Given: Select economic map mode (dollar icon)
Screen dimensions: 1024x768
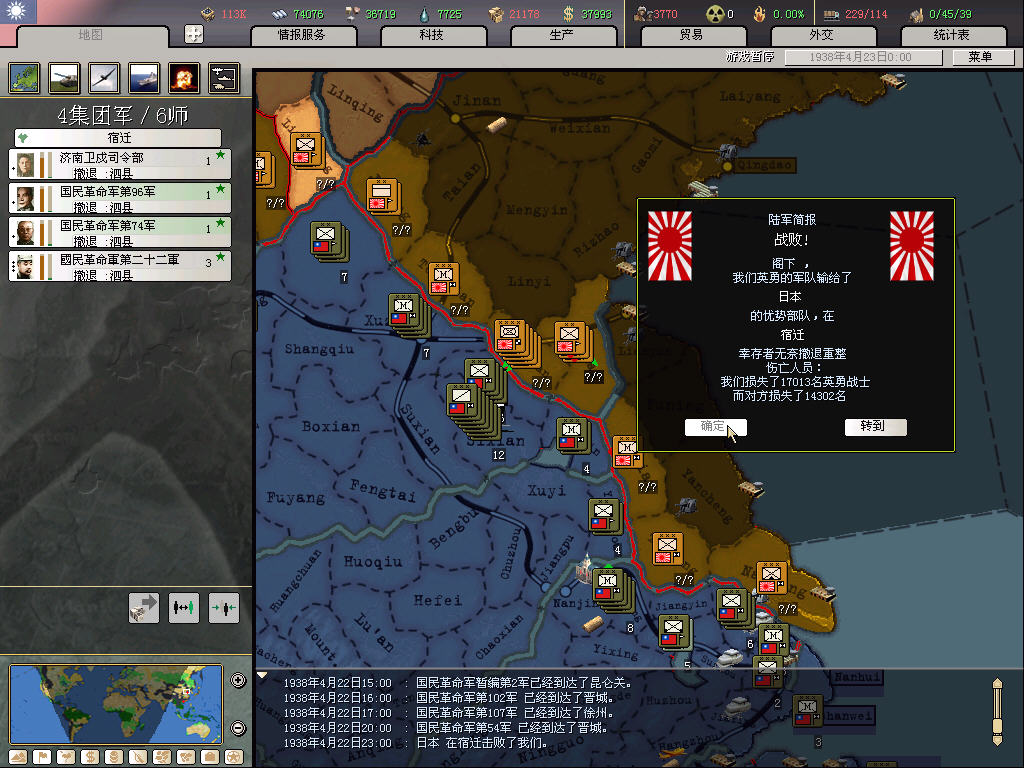Looking at the screenshot, I should tap(89, 758).
